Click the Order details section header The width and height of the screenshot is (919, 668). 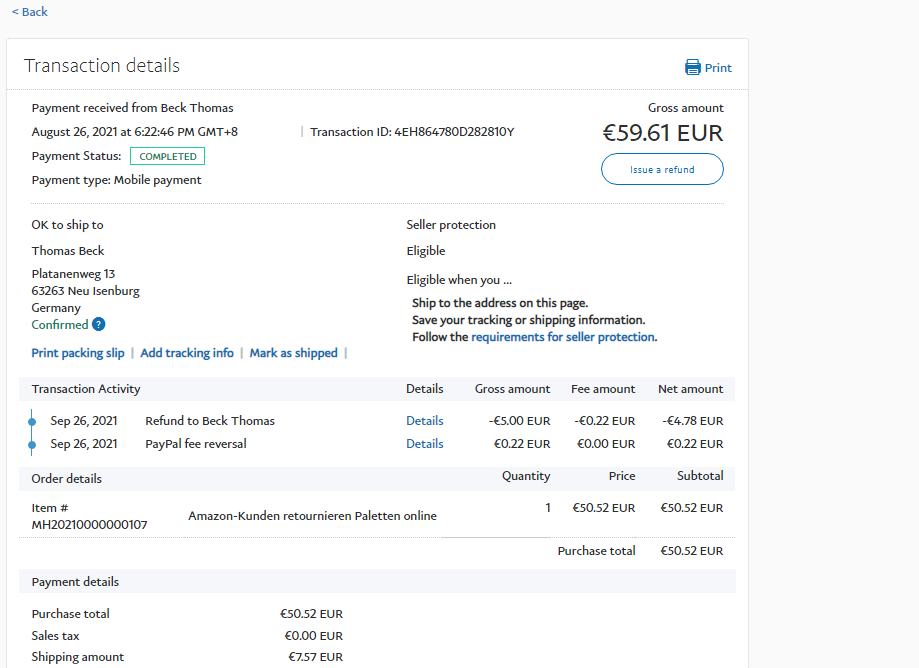pos(66,479)
